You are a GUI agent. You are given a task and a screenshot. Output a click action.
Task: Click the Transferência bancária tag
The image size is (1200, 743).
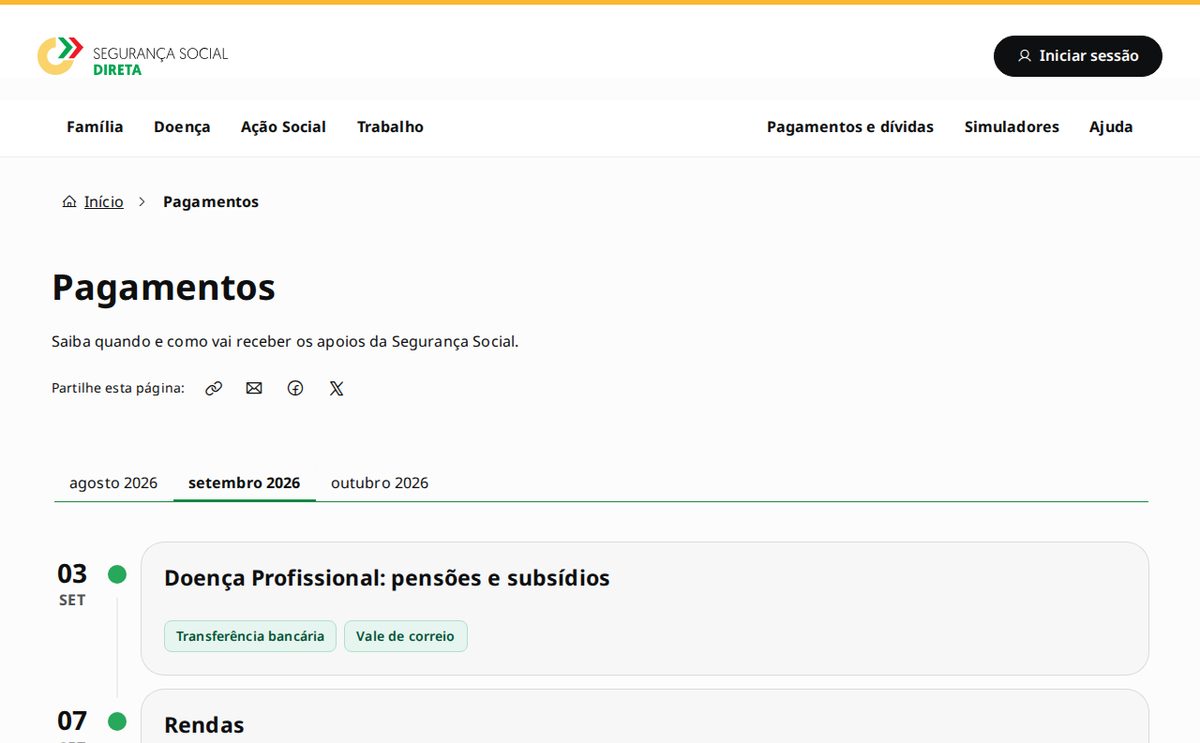[x=250, y=636]
